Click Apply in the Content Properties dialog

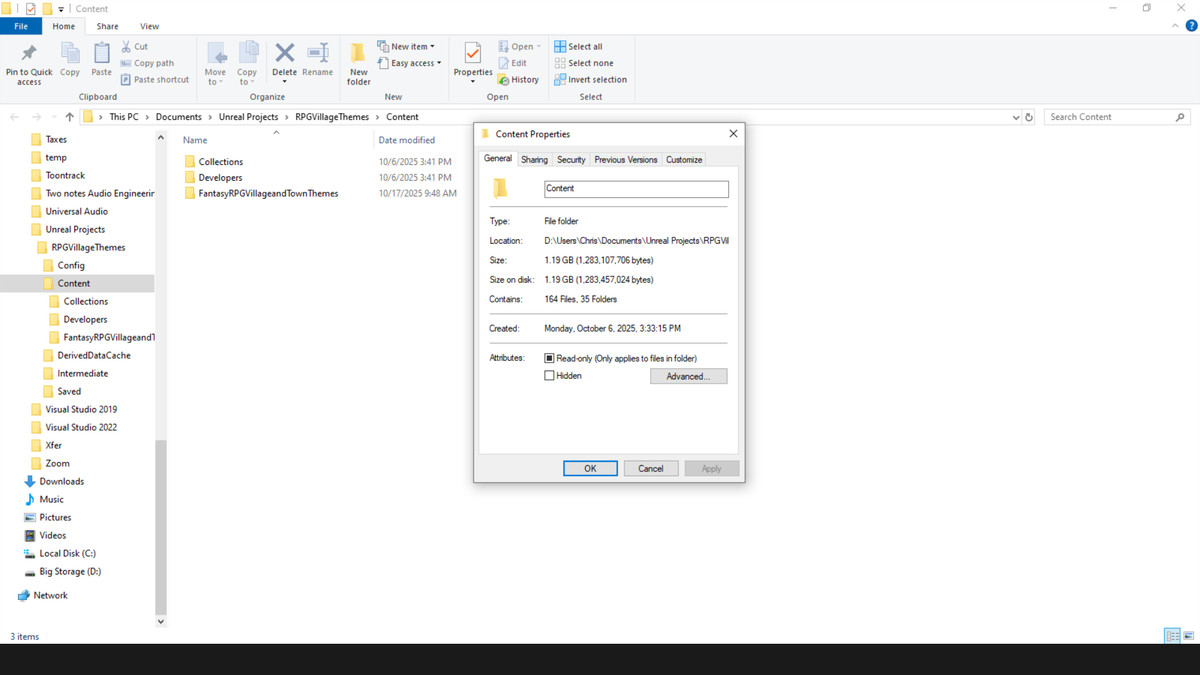point(711,468)
